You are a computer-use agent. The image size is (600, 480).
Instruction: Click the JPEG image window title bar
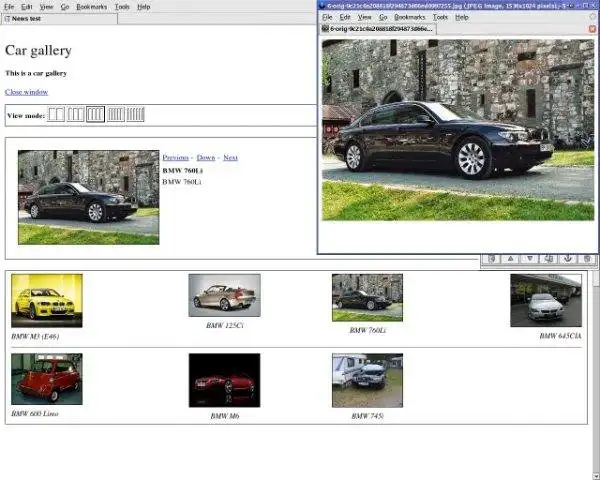(x=458, y=5)
